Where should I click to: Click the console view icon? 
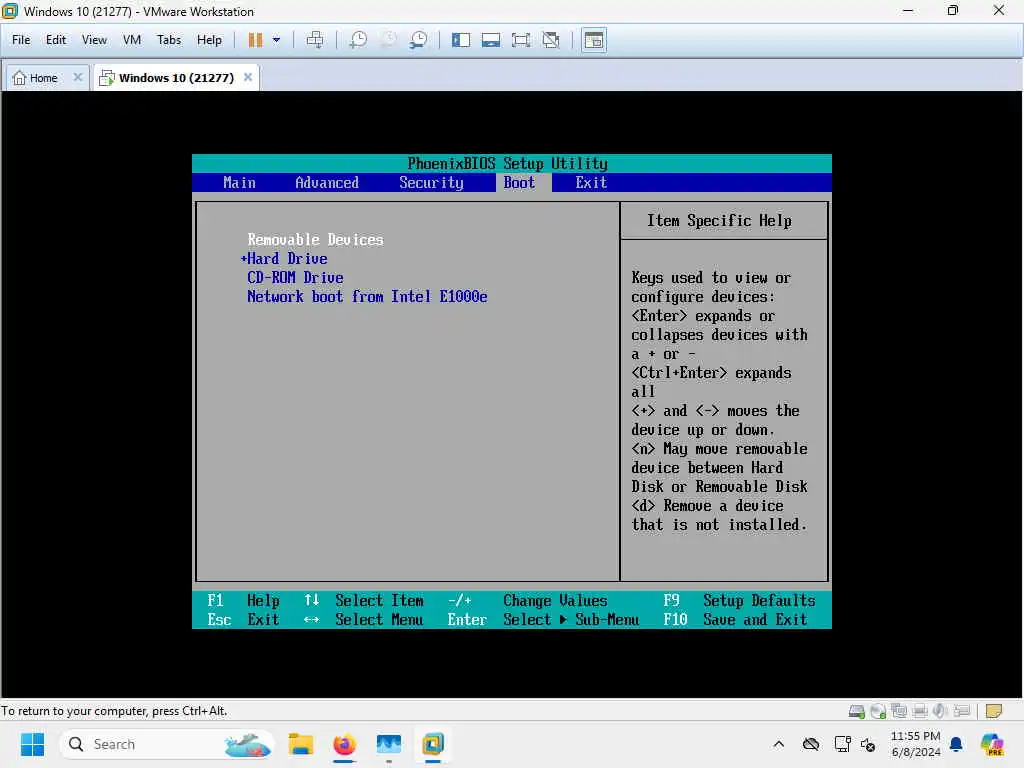point(594,40)
